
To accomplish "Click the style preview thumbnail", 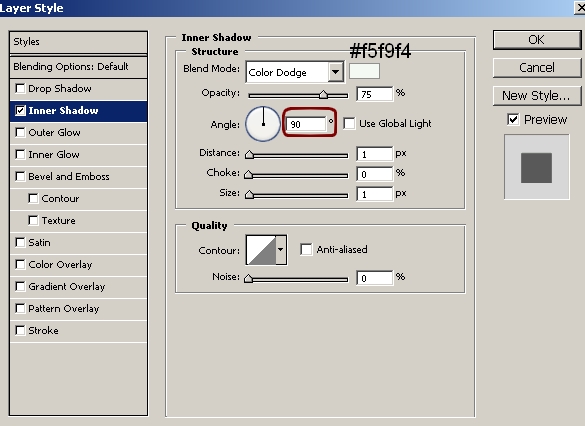I will (x=536, y=167).
